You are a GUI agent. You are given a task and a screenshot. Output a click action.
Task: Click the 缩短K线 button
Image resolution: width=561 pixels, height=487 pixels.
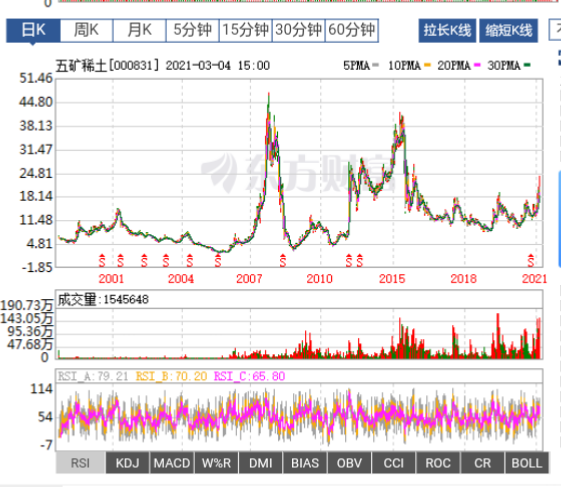[x=508, y=30]
